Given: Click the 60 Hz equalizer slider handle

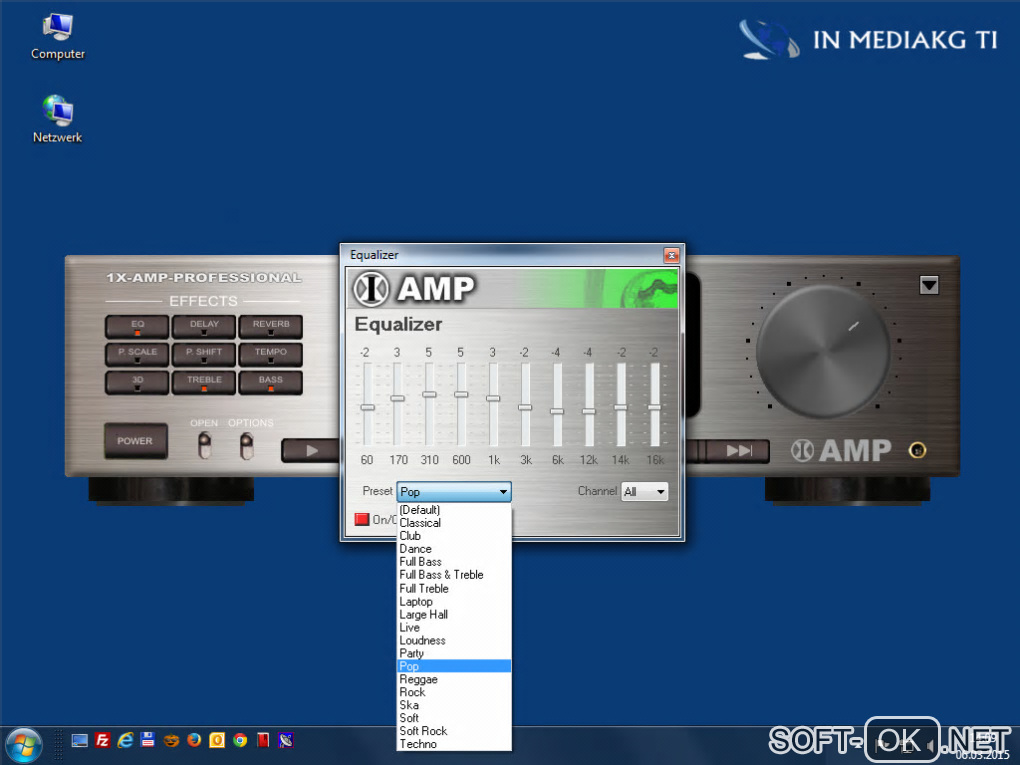Looking at the screenshot, I should 368,407.
